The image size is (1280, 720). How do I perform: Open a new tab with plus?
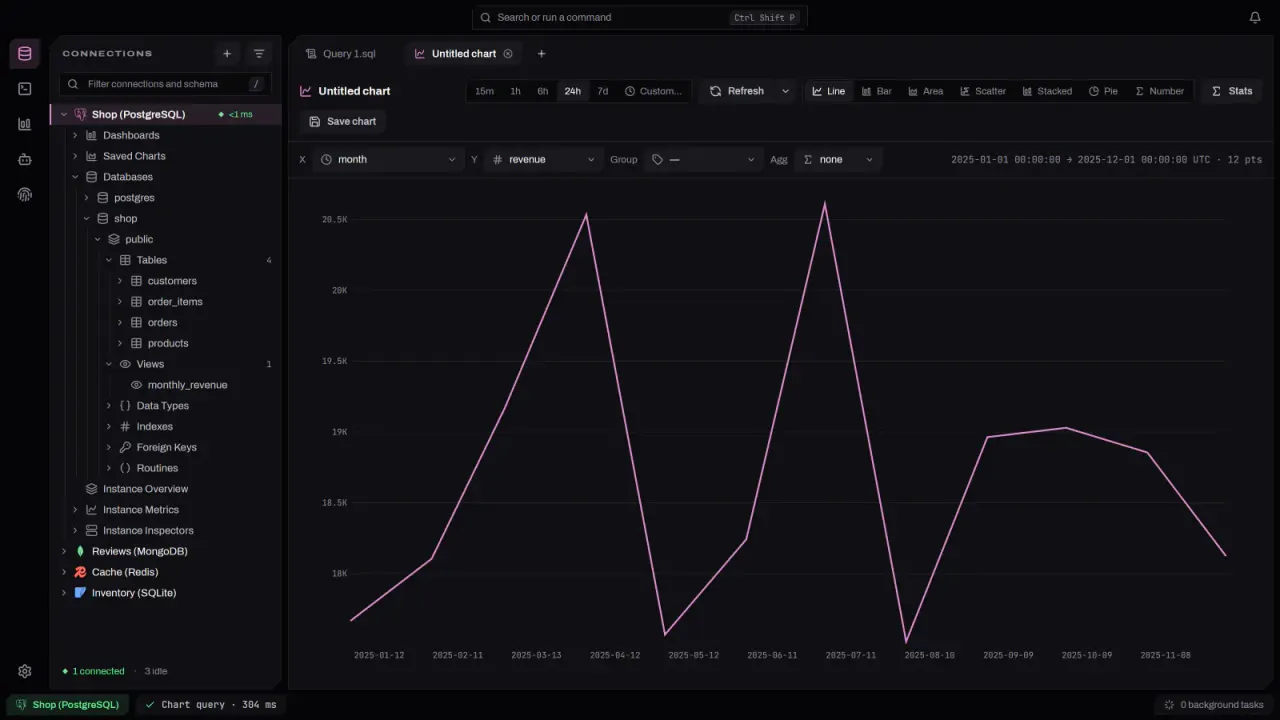click(541, 54)
